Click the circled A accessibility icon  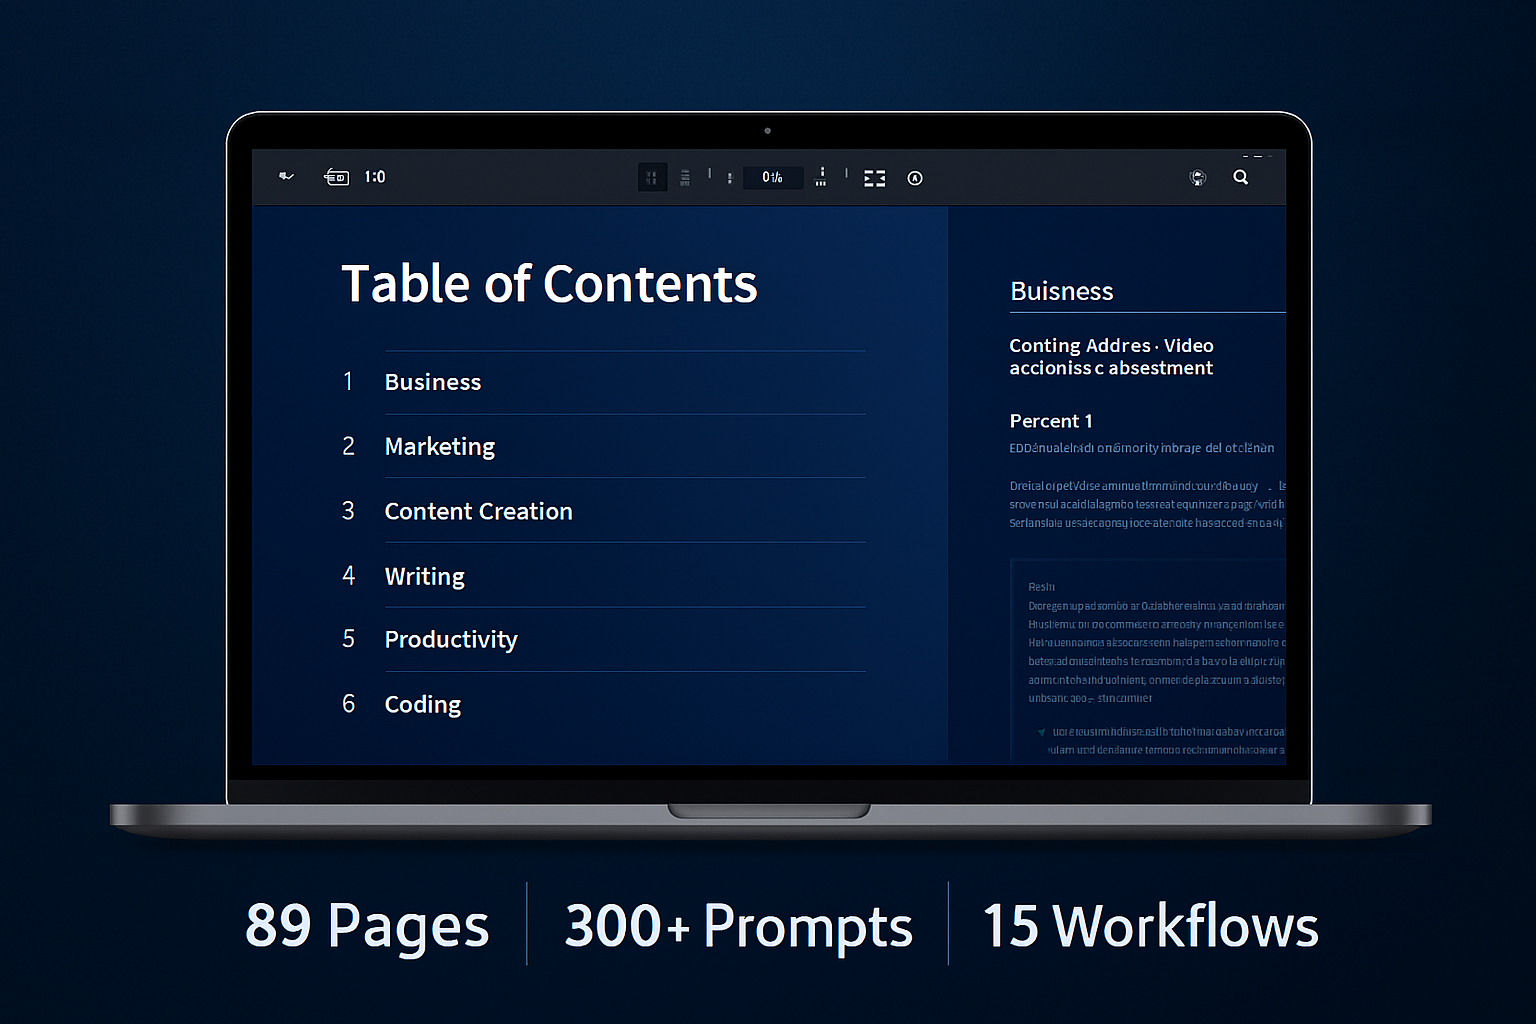(914, 177)
